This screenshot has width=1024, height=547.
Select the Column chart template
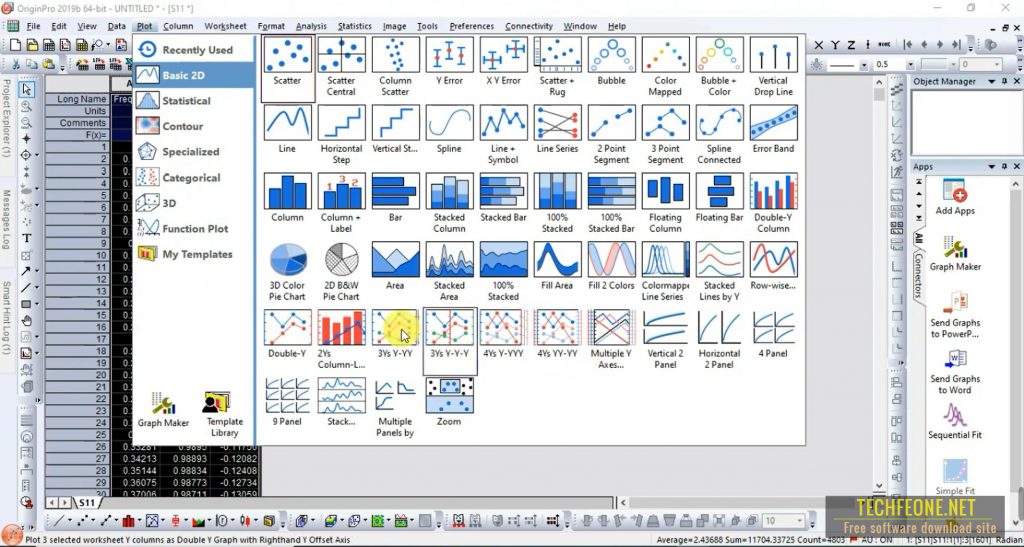coord(287,199)
